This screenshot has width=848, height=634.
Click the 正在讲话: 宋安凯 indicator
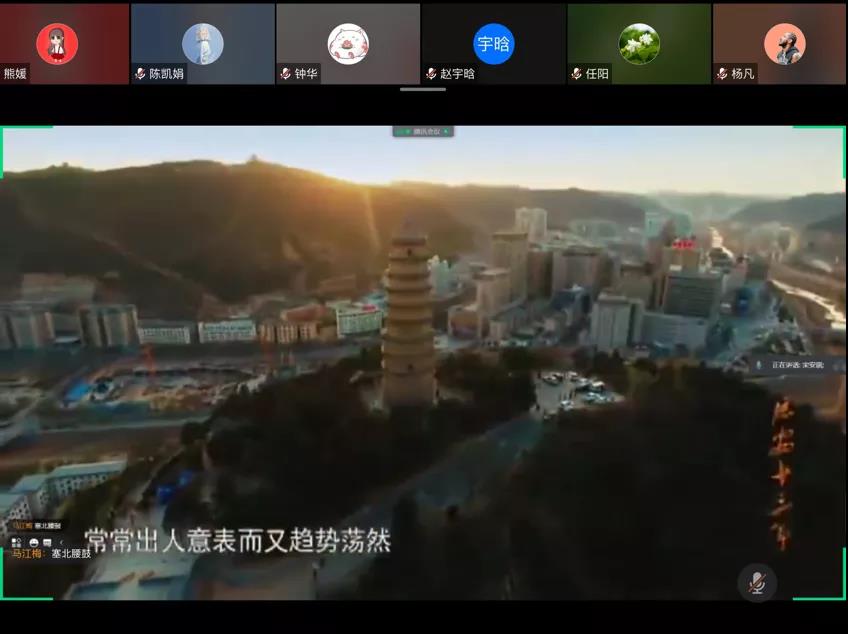pos(790,367)
